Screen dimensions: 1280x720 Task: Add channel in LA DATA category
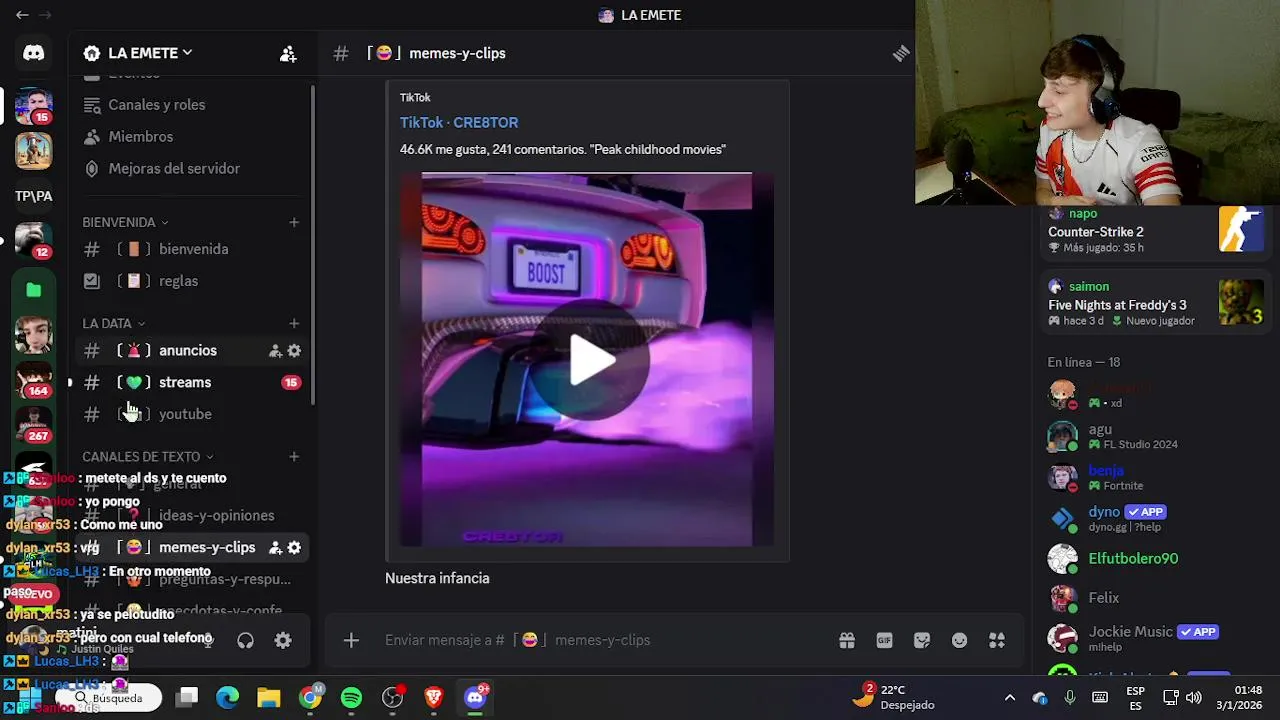coord(294,323)
